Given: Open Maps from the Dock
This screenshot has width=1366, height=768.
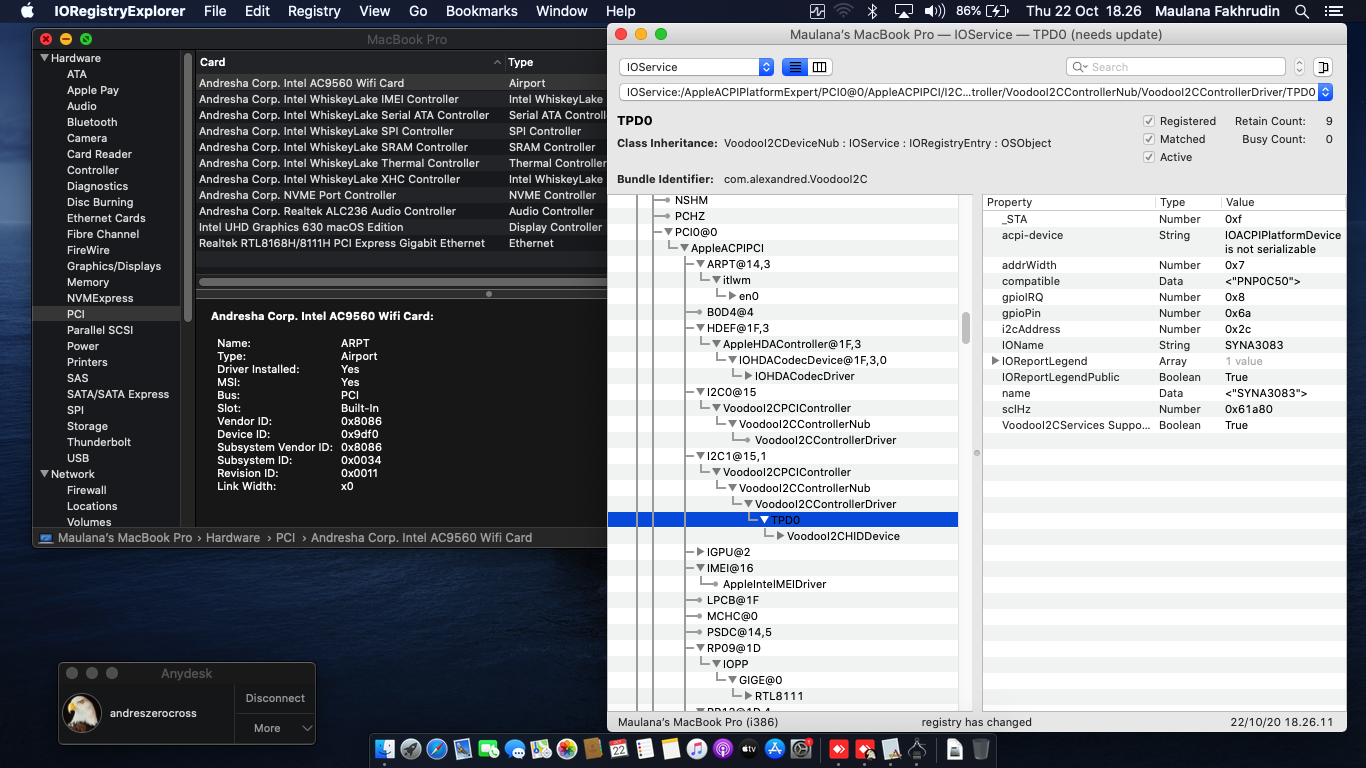Looking at the screenshot, I should click(541, 748).
